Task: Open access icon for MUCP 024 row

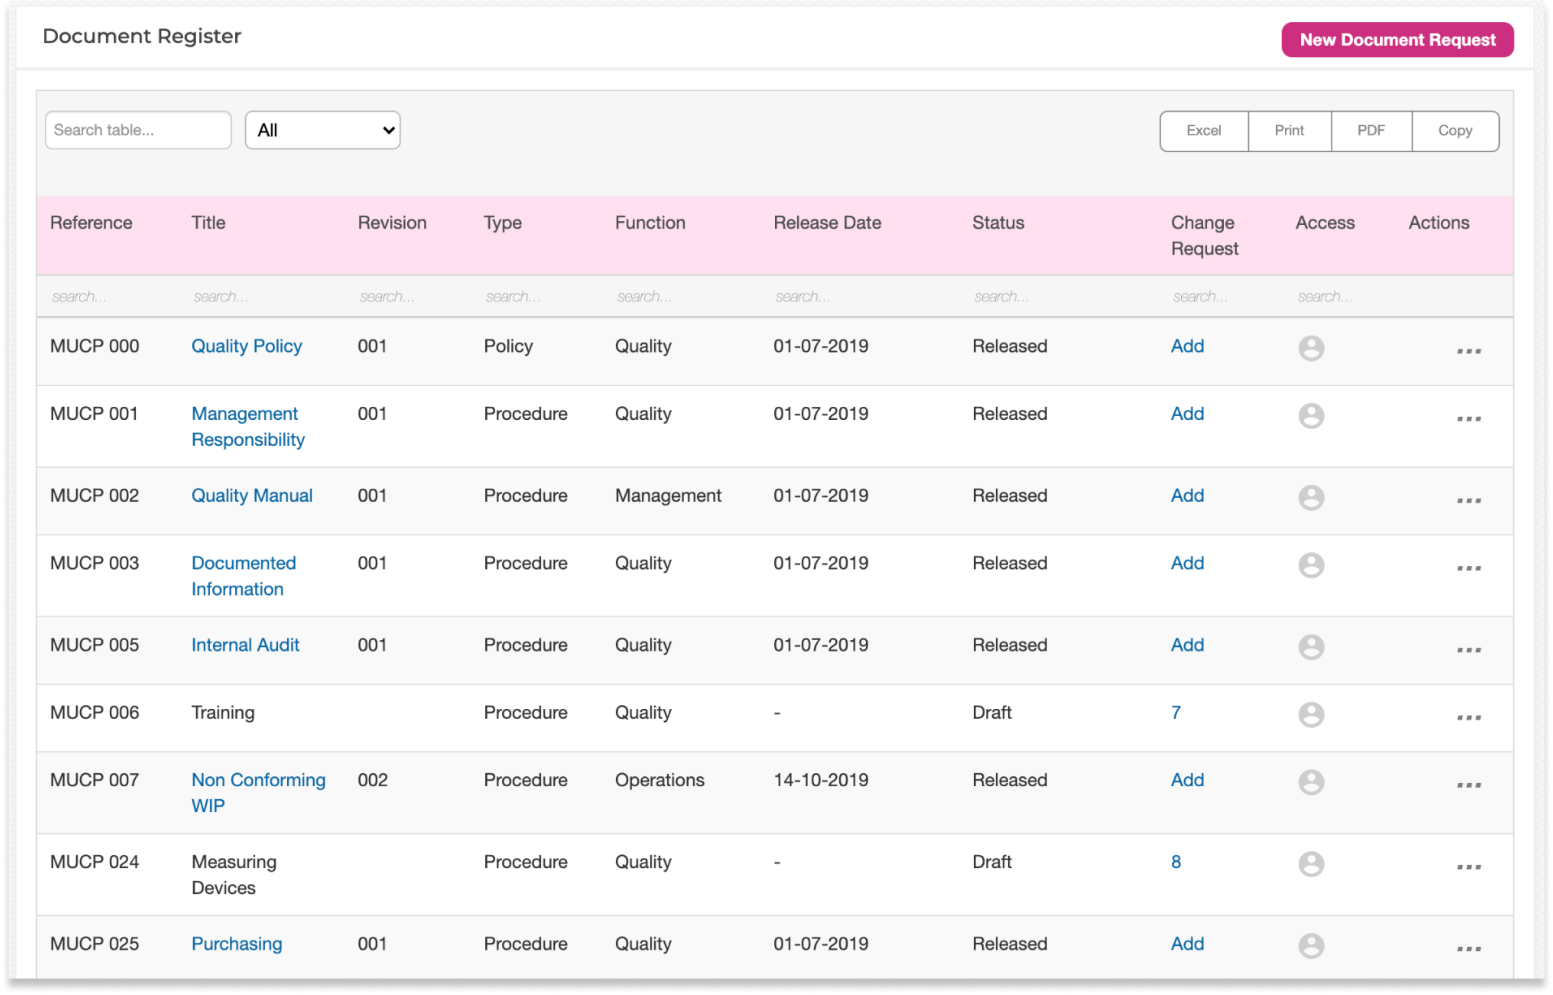Action: [1311, 865]
